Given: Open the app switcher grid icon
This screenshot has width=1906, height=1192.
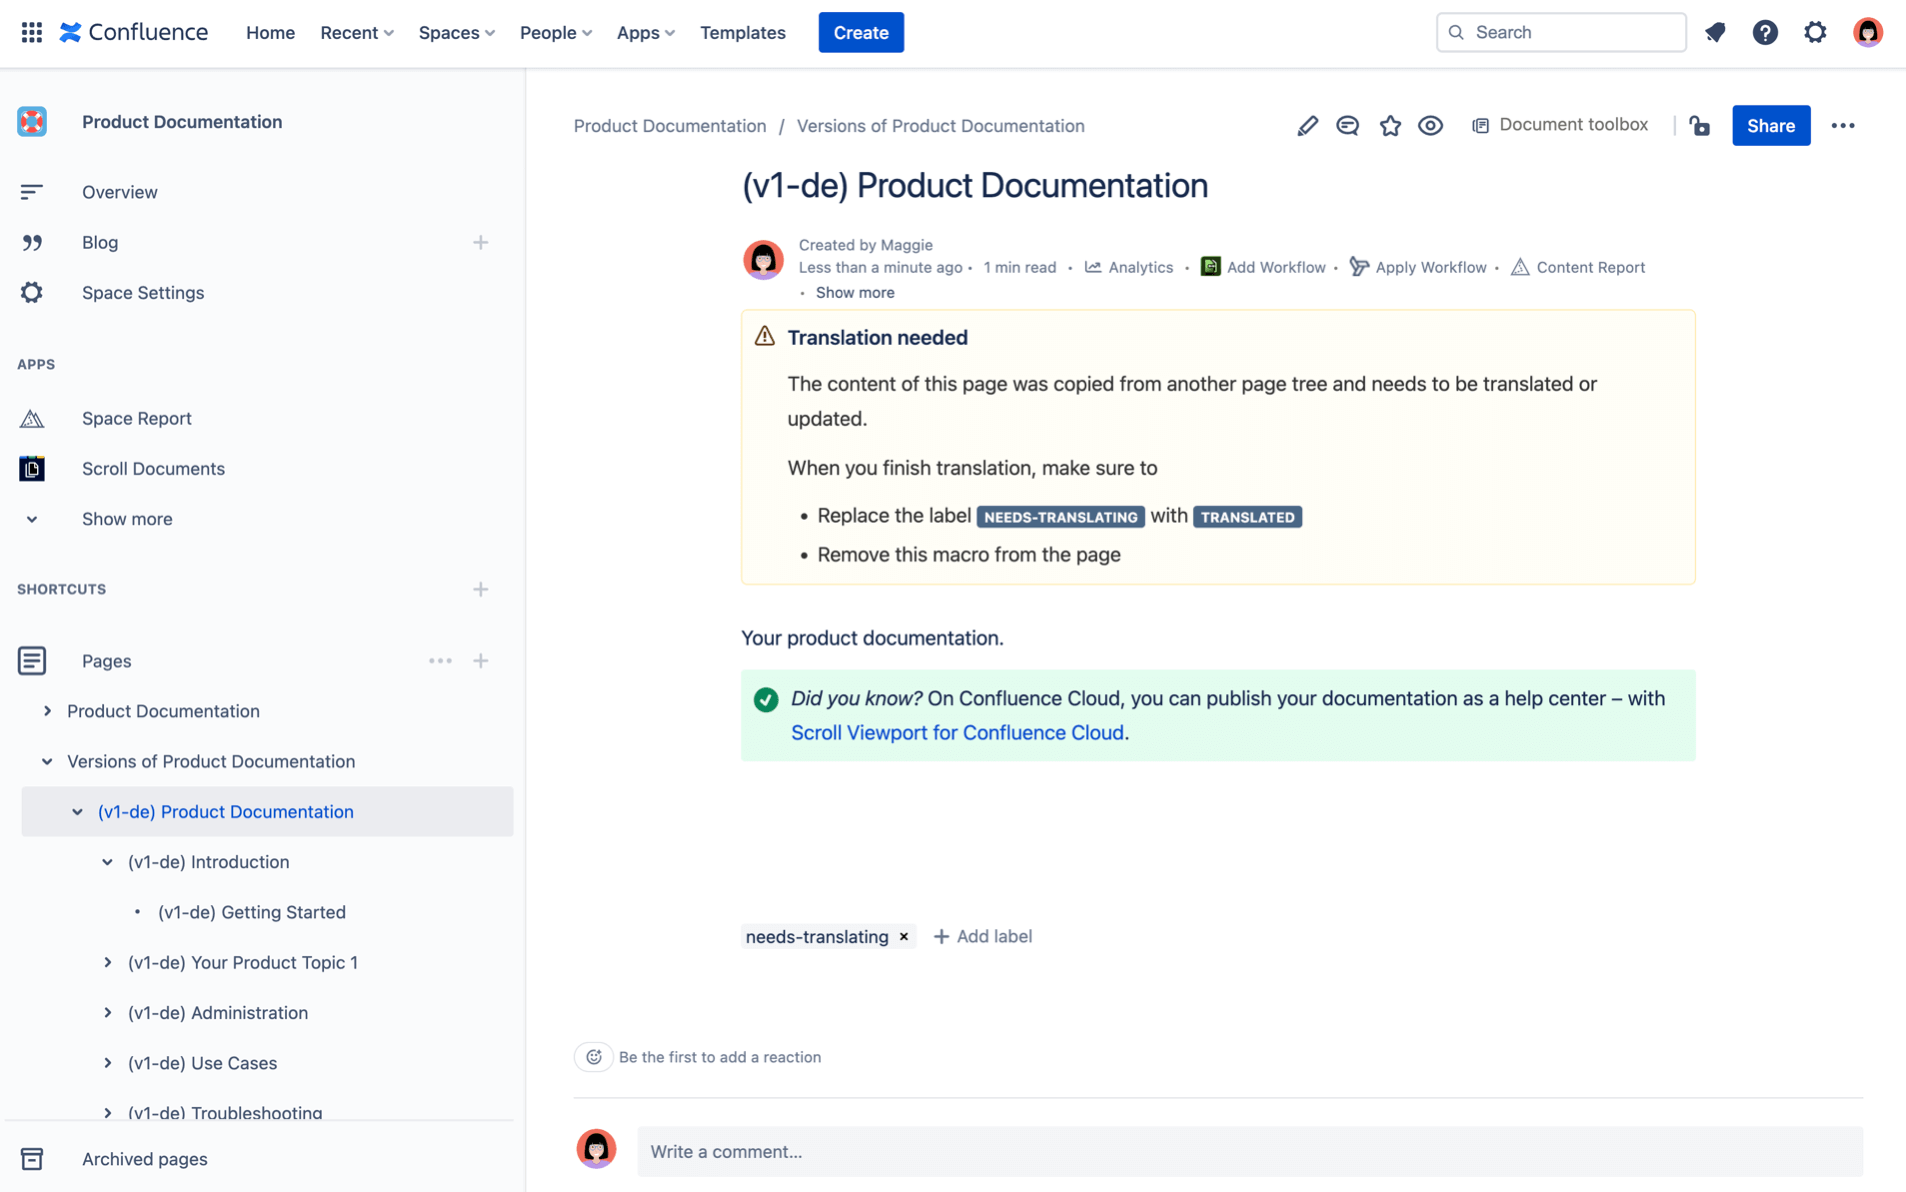Looking at the screenshot, I should click(x=31, y=32).
